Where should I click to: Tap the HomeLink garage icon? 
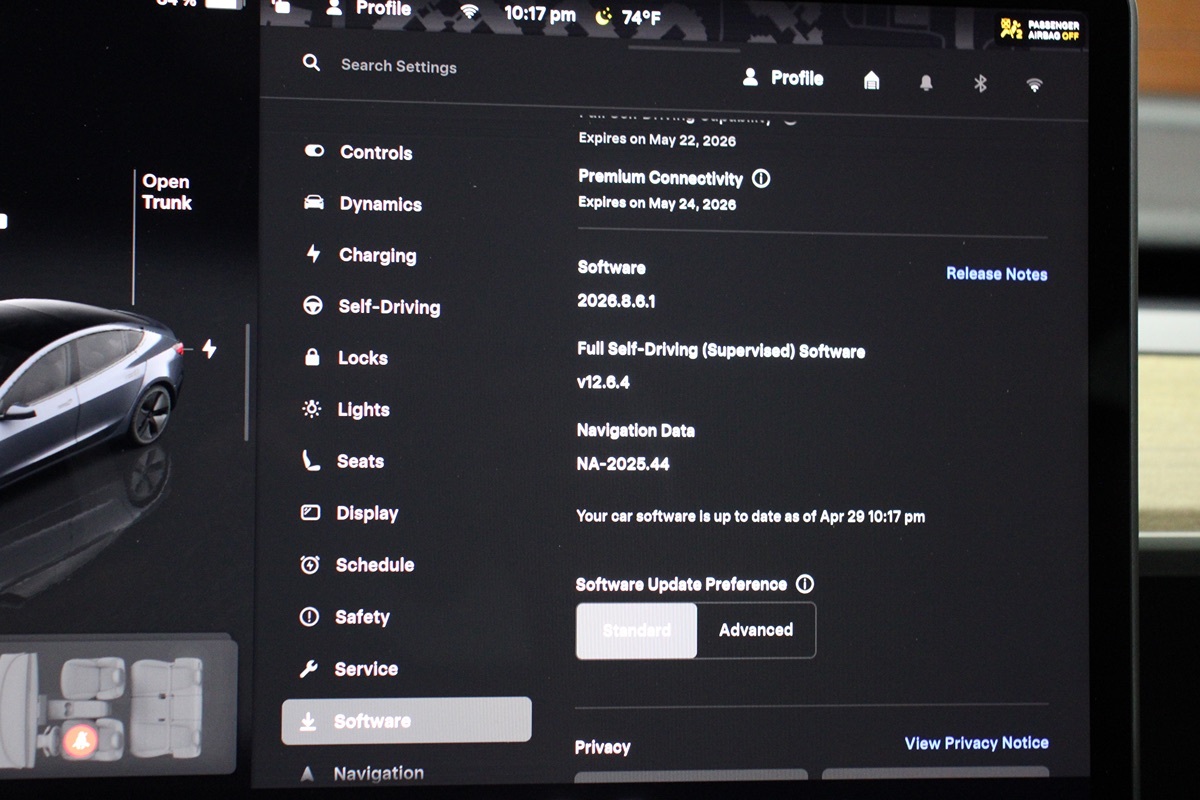(x=871, y=81)
